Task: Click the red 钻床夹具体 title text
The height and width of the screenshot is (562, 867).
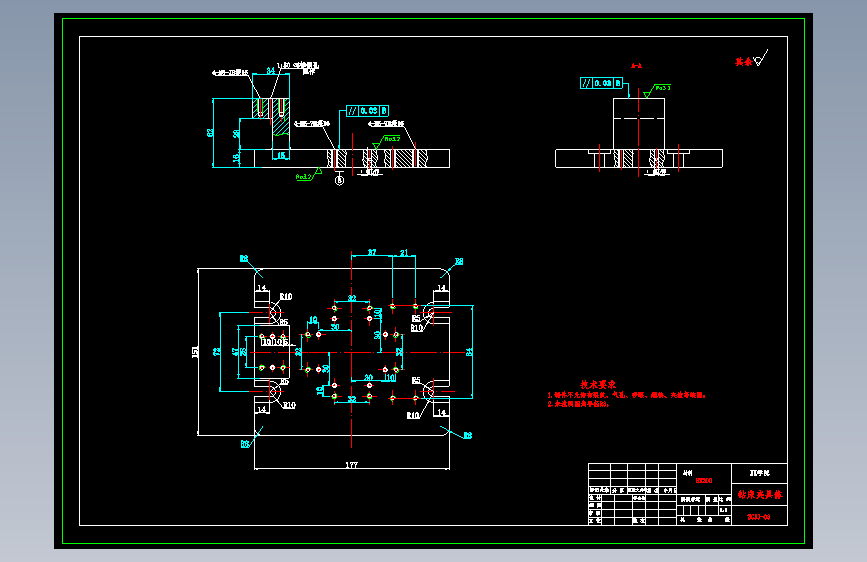Action: pyautogui.click(x=760, y=495)
